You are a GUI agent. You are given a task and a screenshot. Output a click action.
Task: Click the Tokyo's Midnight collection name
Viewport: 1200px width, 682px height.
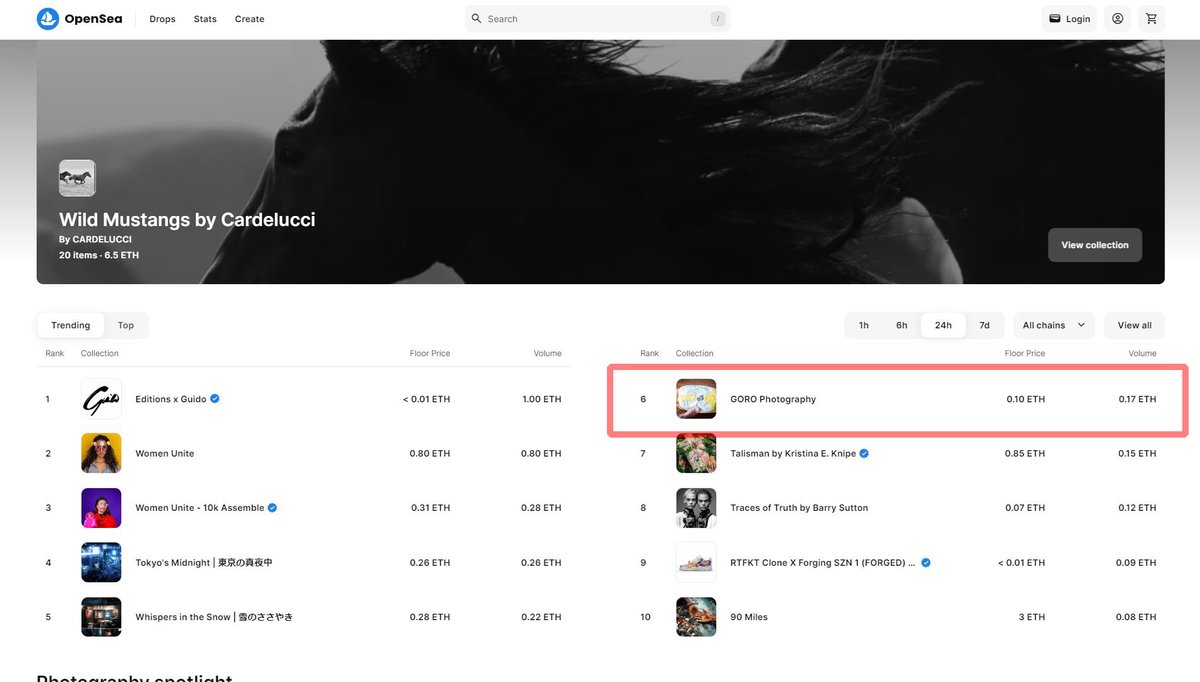click(204, 562)
